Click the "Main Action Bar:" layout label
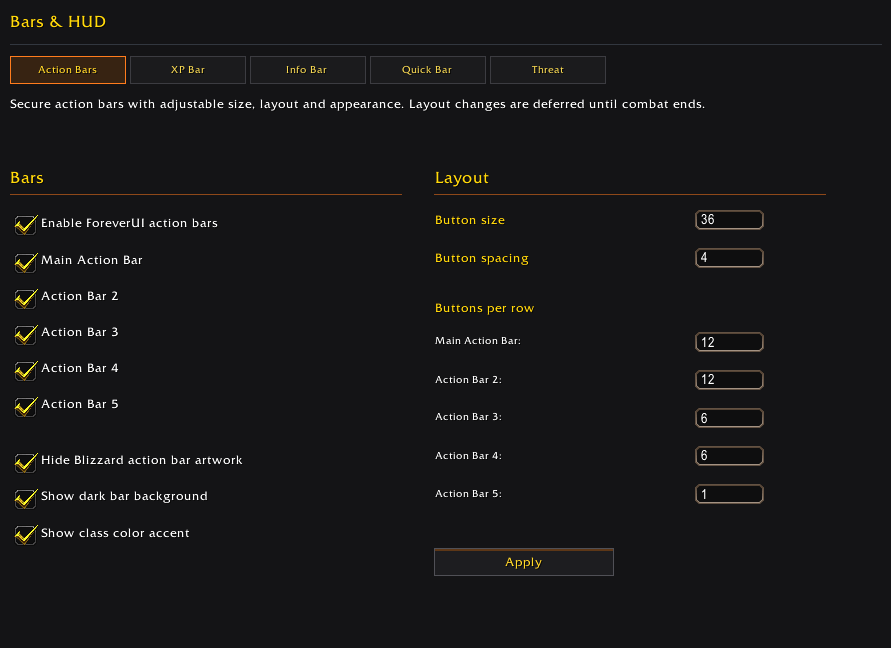Image resolution: width=891 pixels, height=648 pixels. pyautogui.click(x=477, y=340)
